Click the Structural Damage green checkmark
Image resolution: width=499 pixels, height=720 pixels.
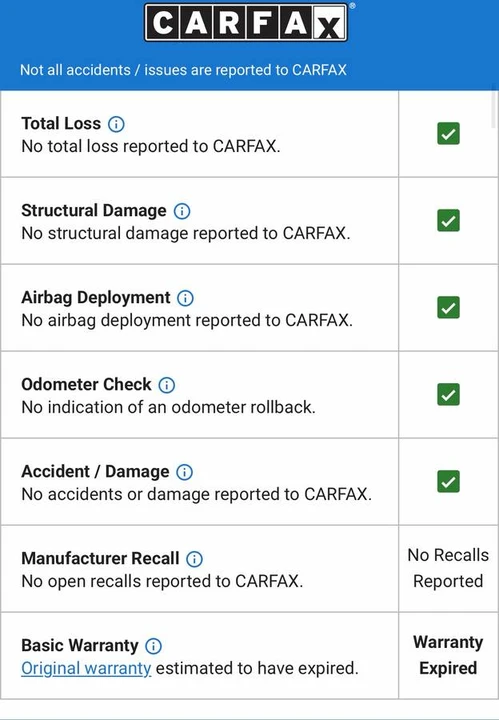[x=449, y=220]
